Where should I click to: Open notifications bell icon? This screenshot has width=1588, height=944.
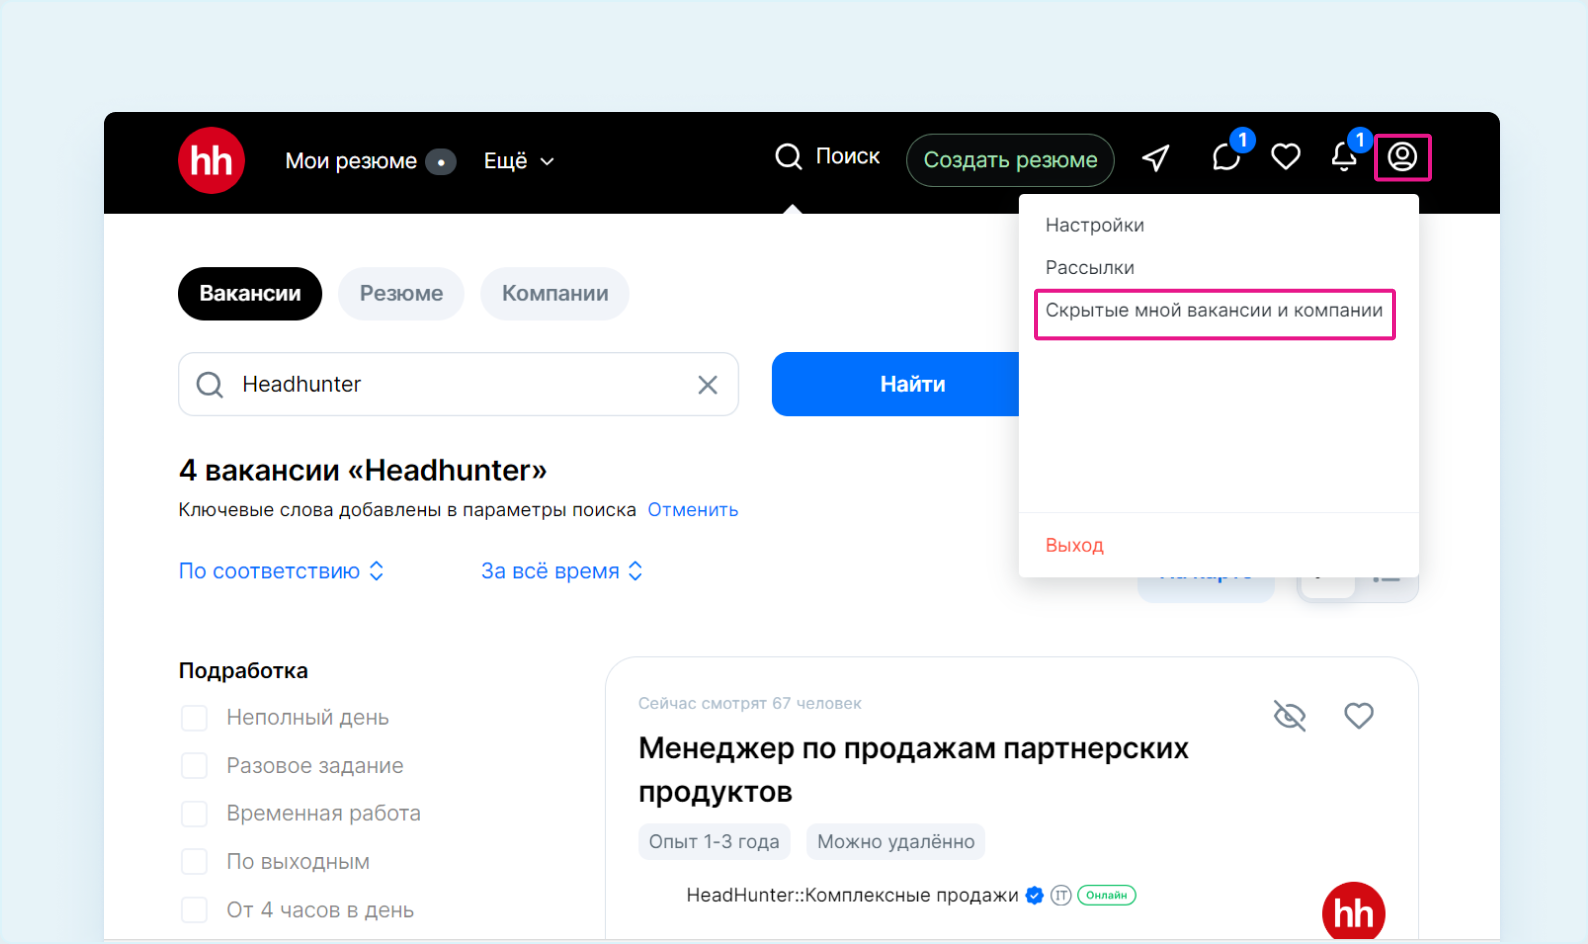(x=1344, y=157)
